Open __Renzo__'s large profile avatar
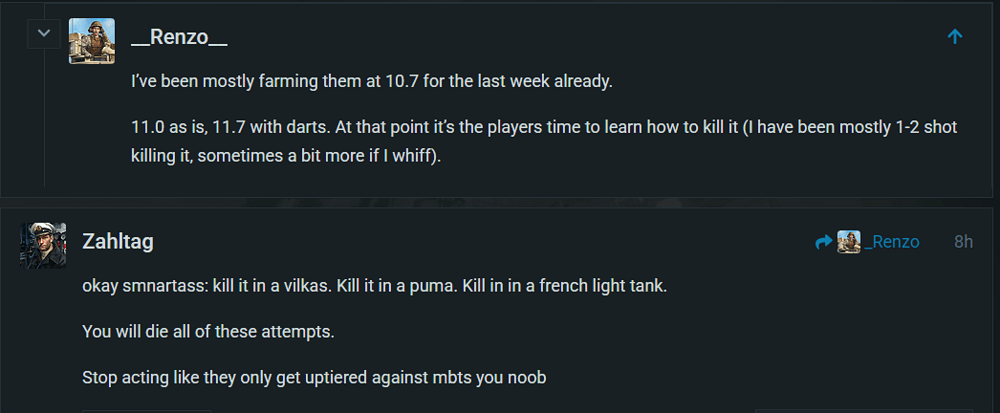The width and height of the screenshot is (1000, 413). (x=91, y=41)
